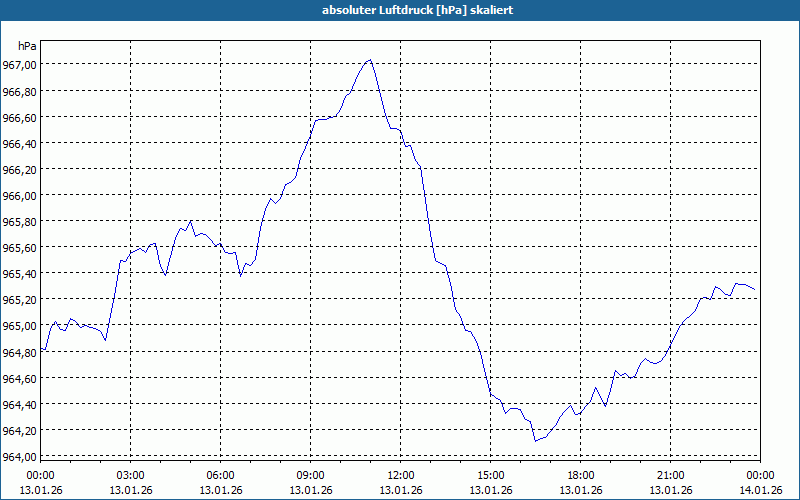
Task: Click the pressure curve's lowest point after 15:00
Action: (x=535, y=441)
